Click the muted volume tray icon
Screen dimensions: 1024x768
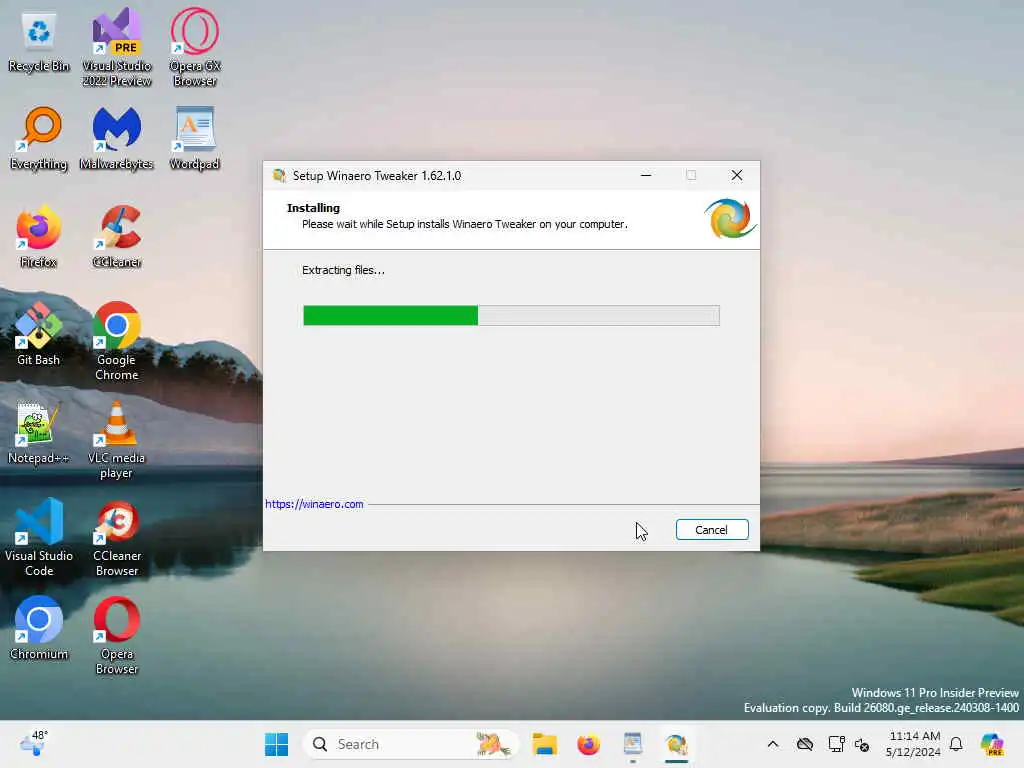click(862, 744)
